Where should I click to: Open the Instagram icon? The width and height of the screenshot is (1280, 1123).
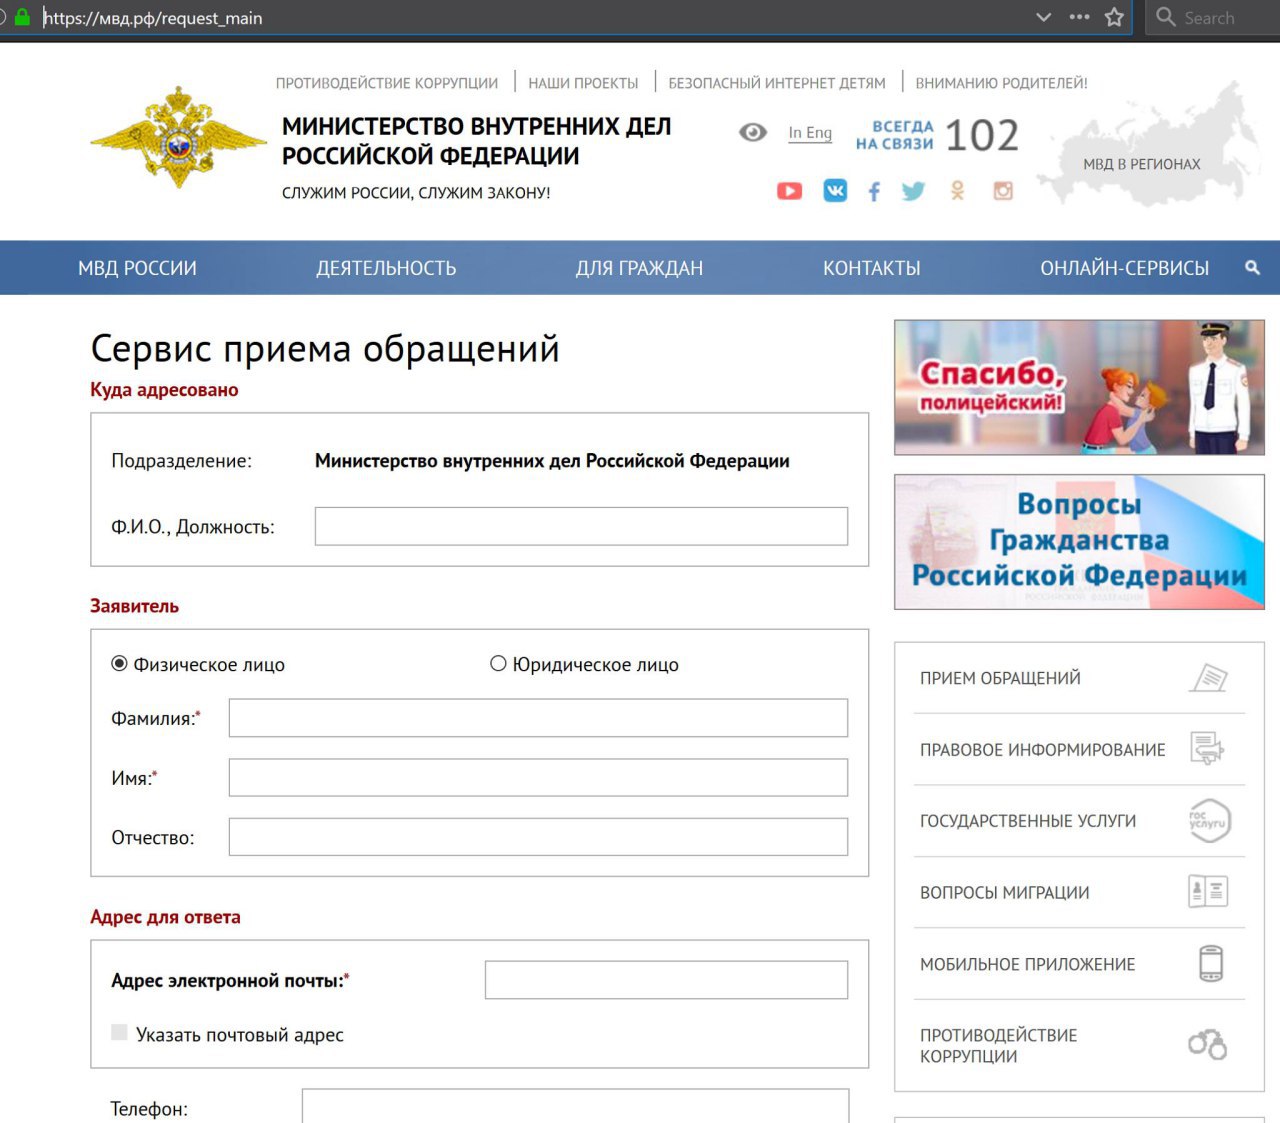click(1003, 191)
